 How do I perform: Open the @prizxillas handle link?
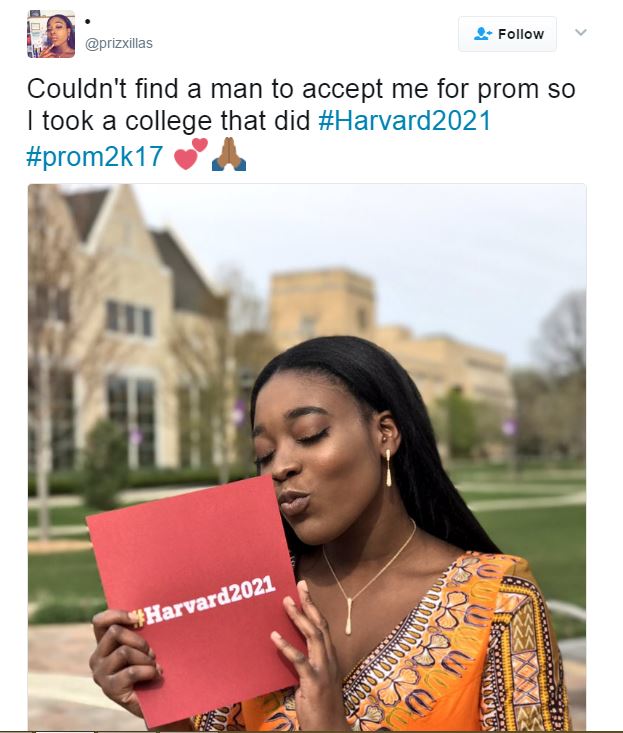point(119,43)
